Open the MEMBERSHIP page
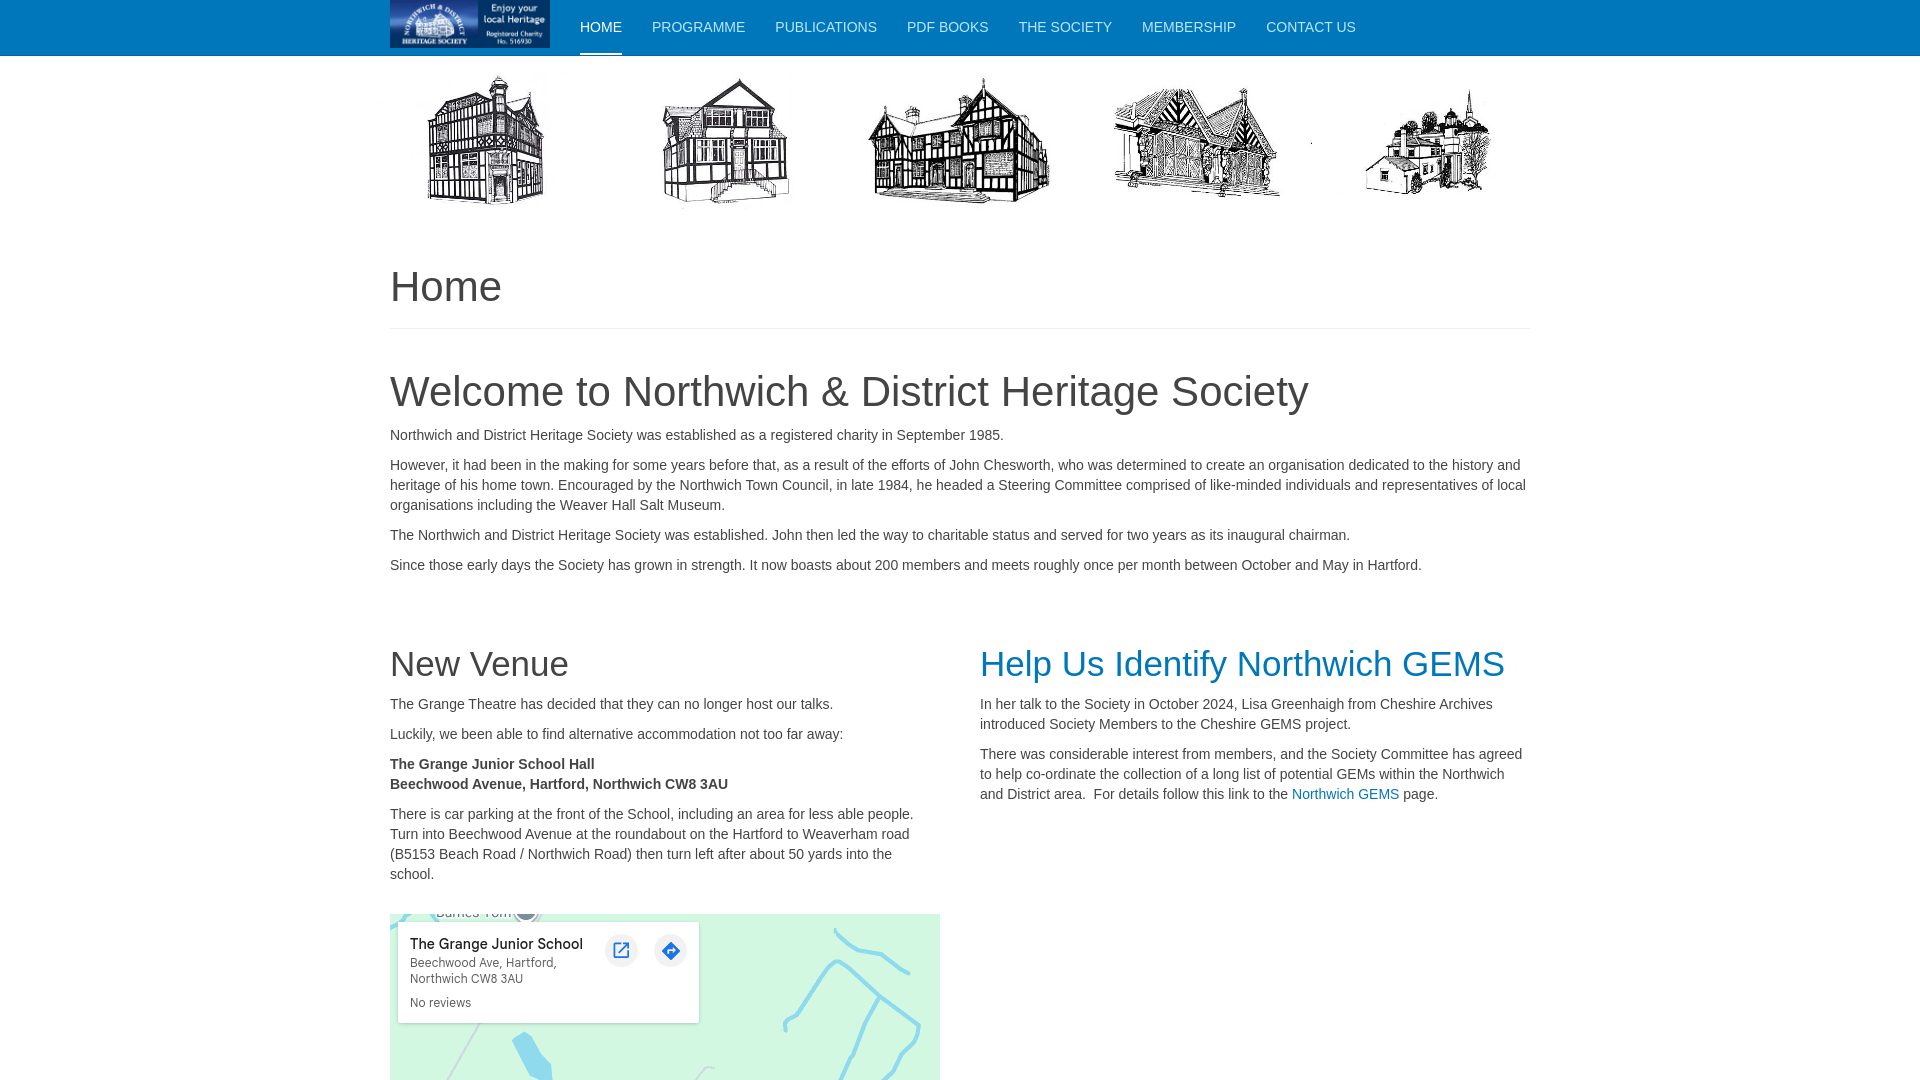Screen dimensions: 1920x1080 click(x=1189, y=27)
